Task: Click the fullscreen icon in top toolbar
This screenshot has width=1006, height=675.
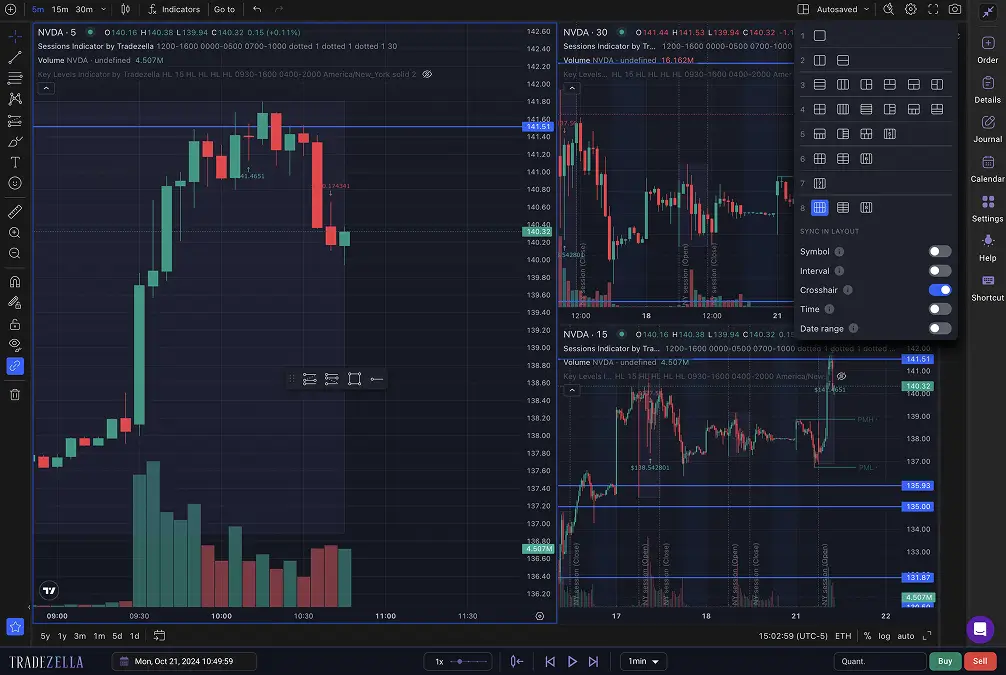Action: click(x=934, y=9)
